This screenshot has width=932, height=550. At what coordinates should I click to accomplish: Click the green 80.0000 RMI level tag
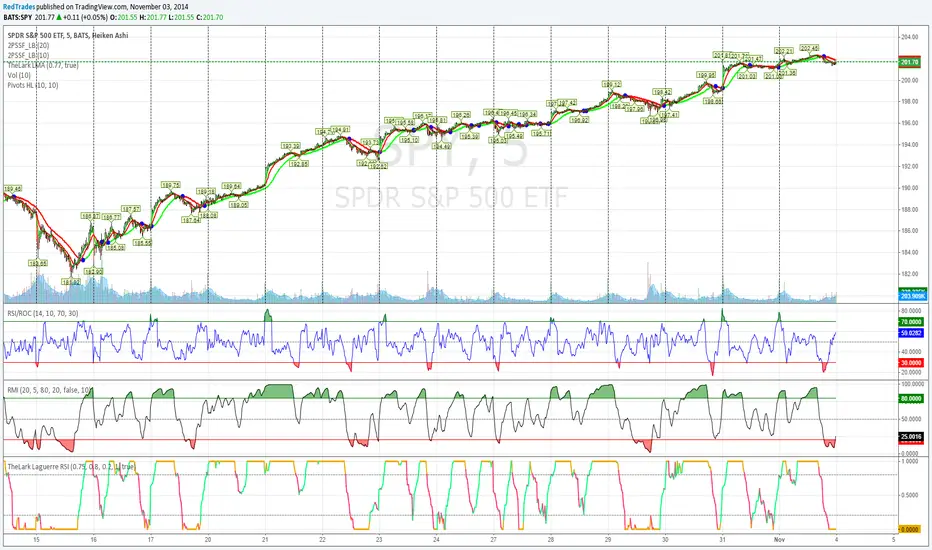click(x=911, y=398)
